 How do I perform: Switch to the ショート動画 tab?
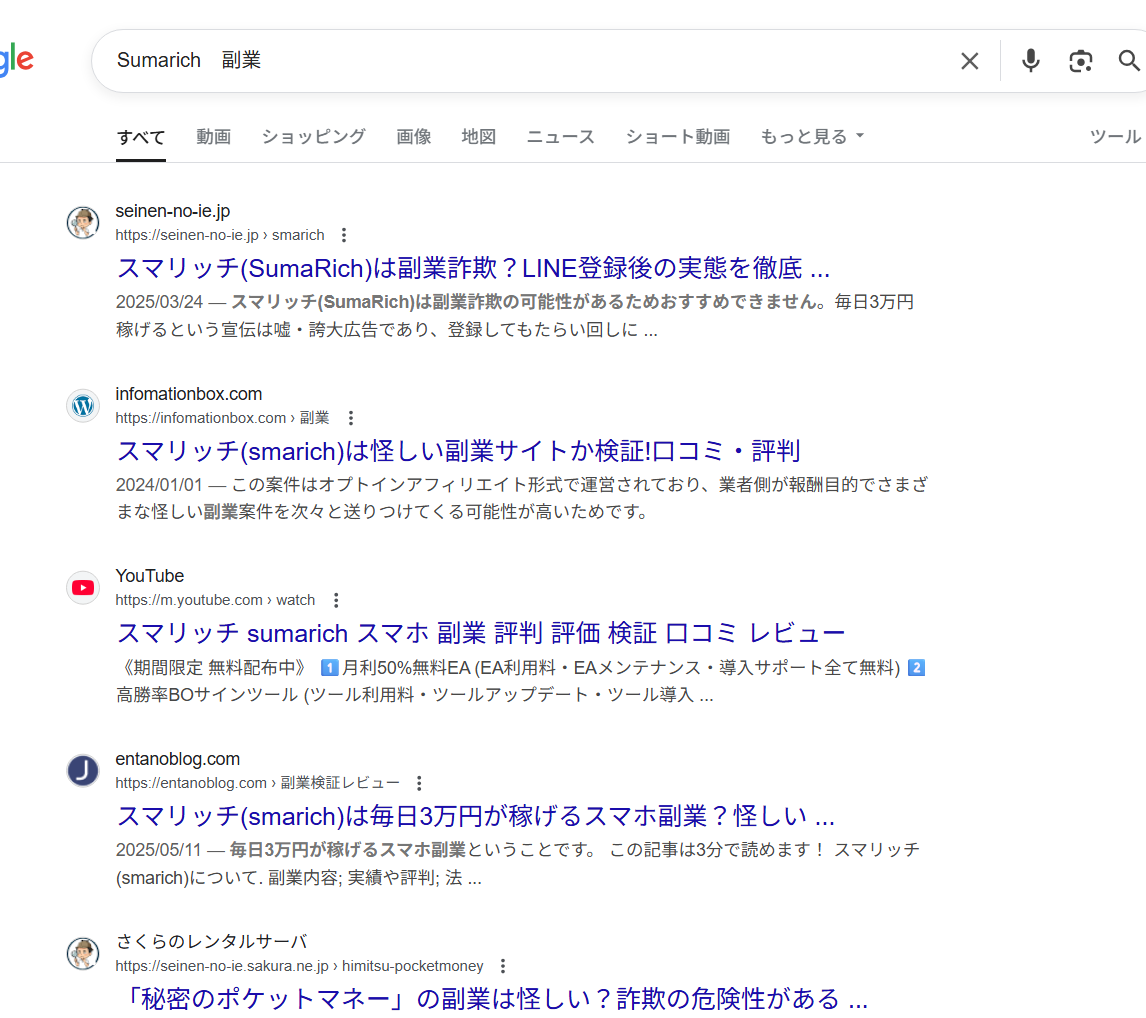pyautogui.click(x=678, y=137)
